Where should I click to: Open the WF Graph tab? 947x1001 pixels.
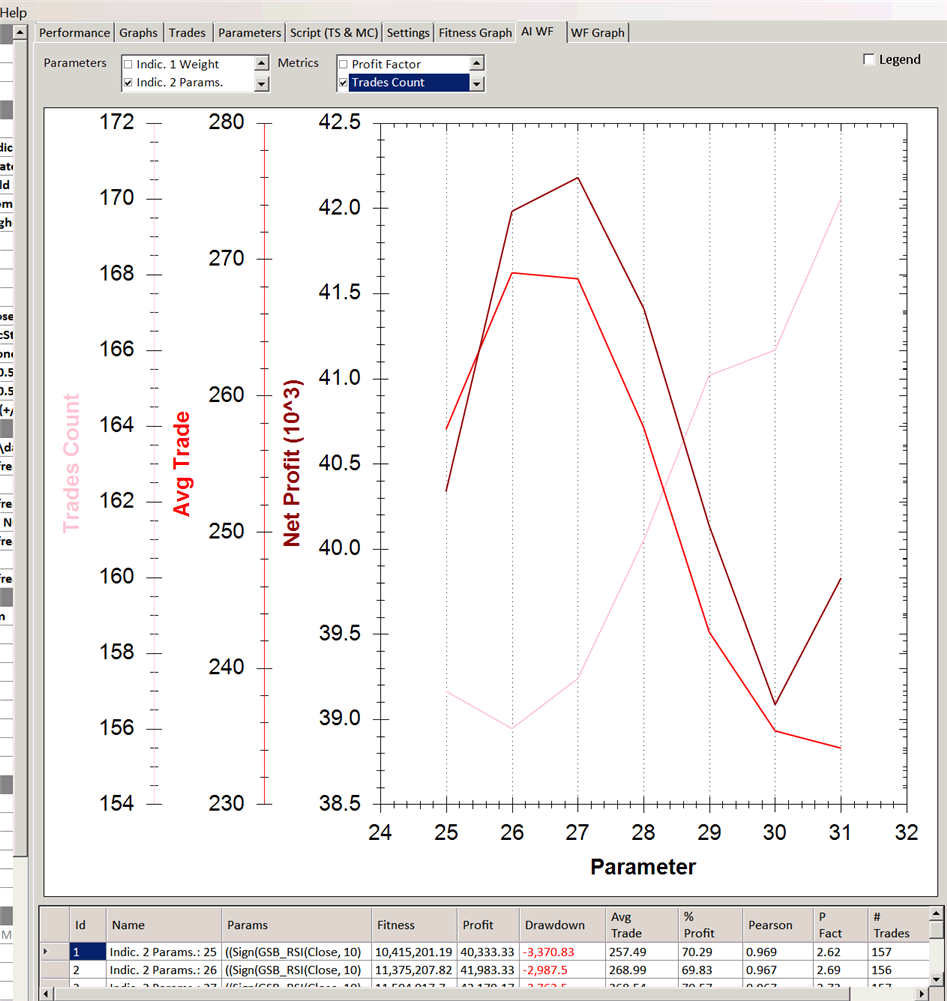point(597,33)
